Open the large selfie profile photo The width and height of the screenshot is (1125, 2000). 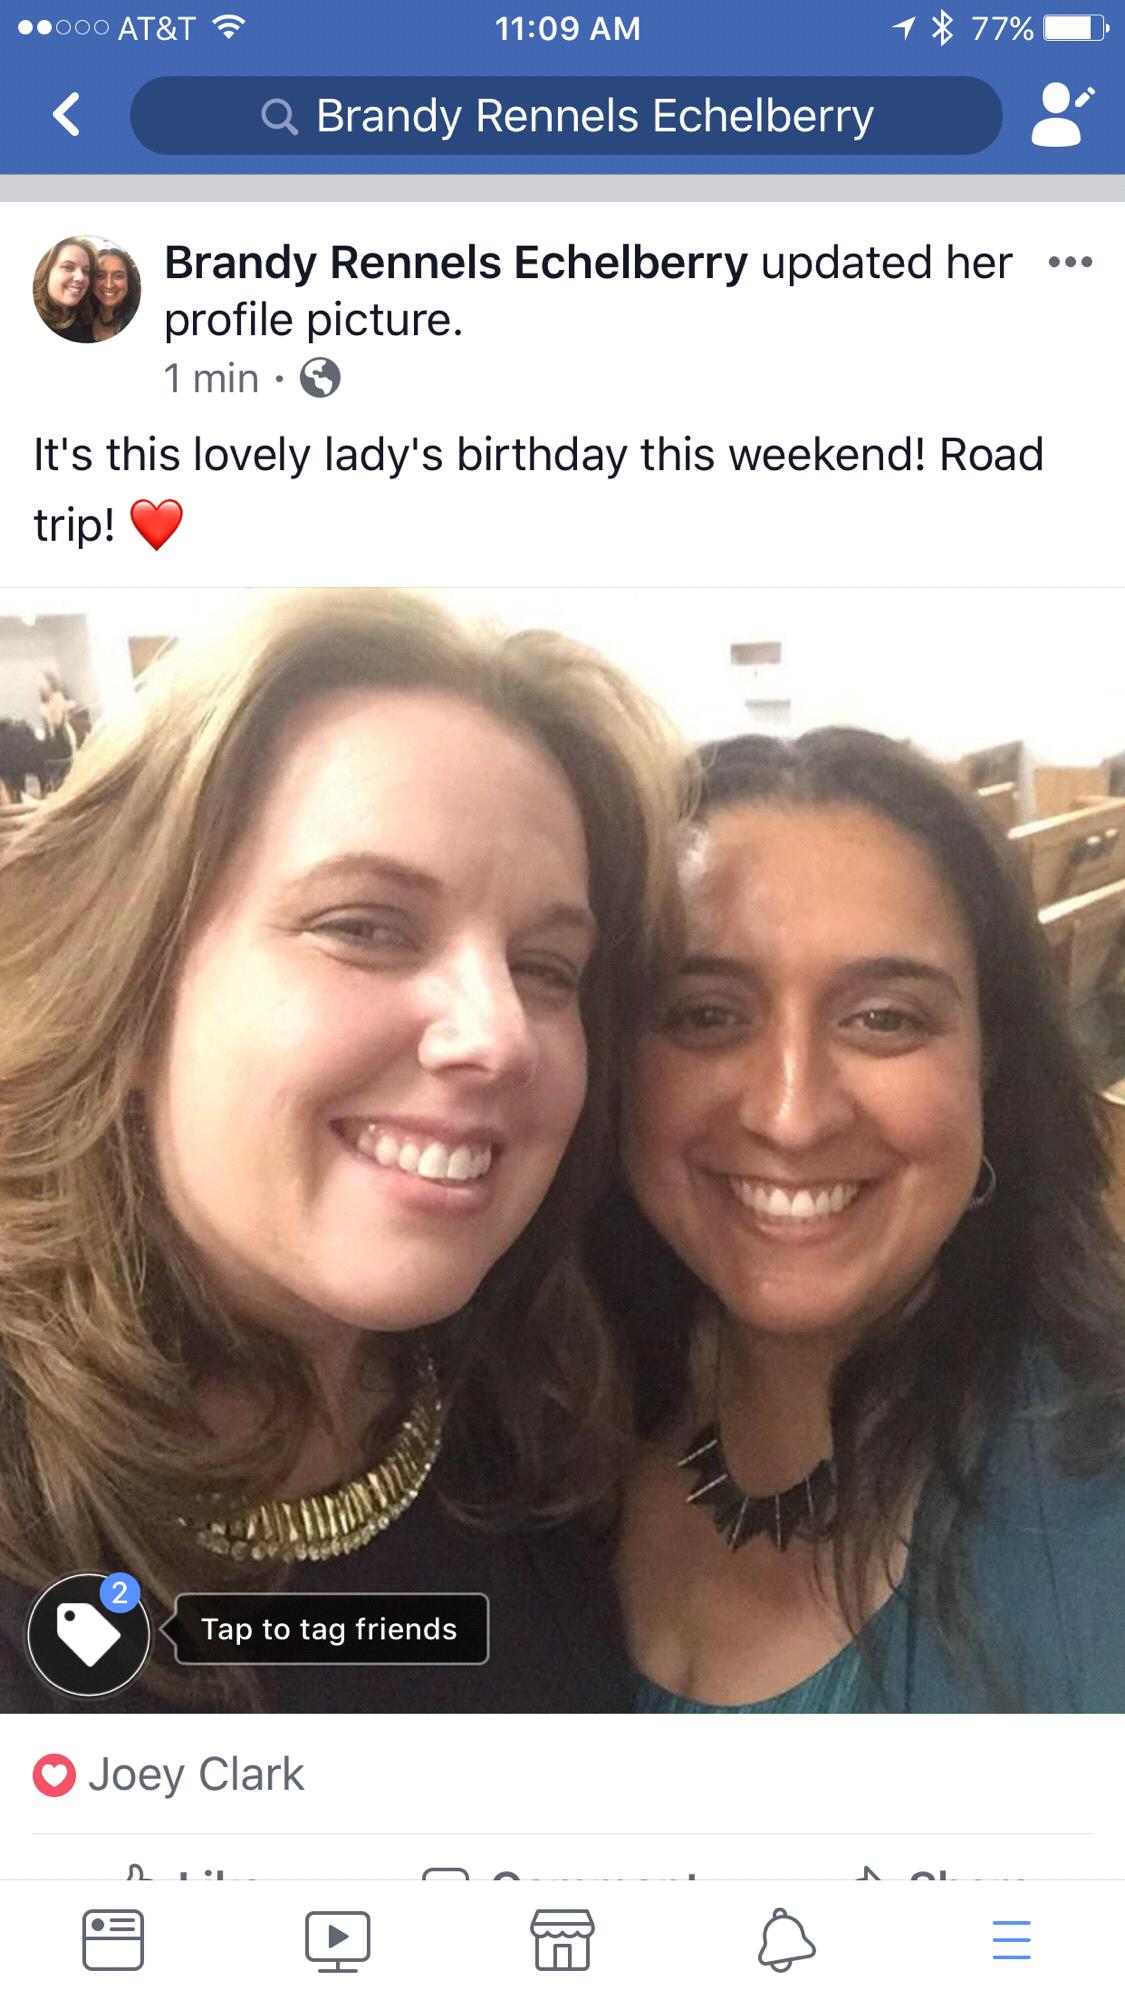click(x=562, y=1150)
